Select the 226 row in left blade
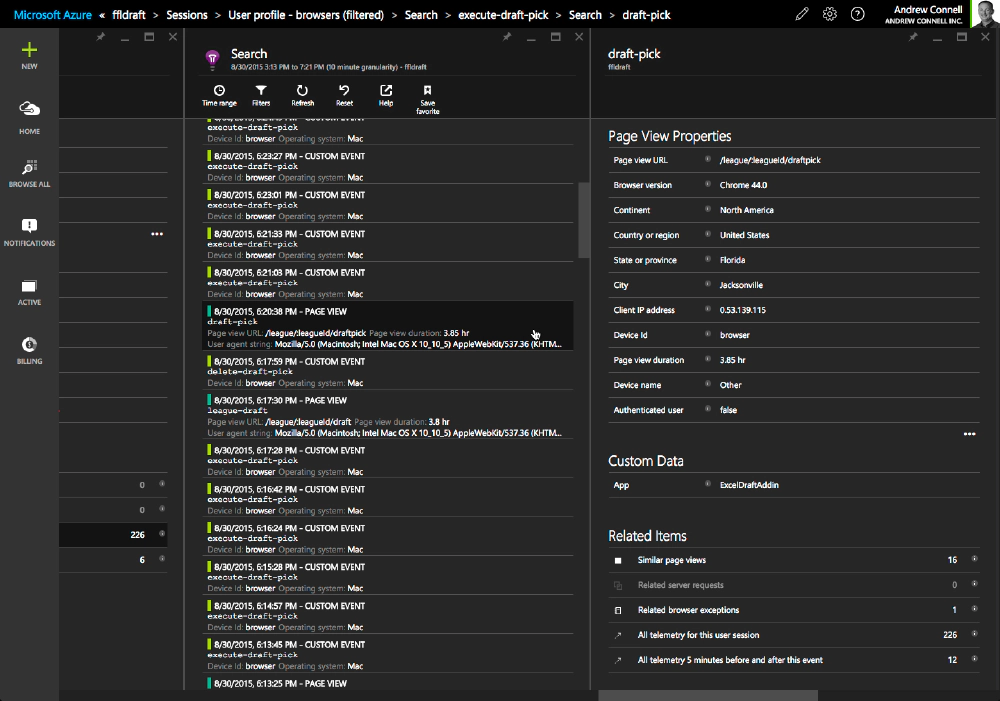 [114, 535]
